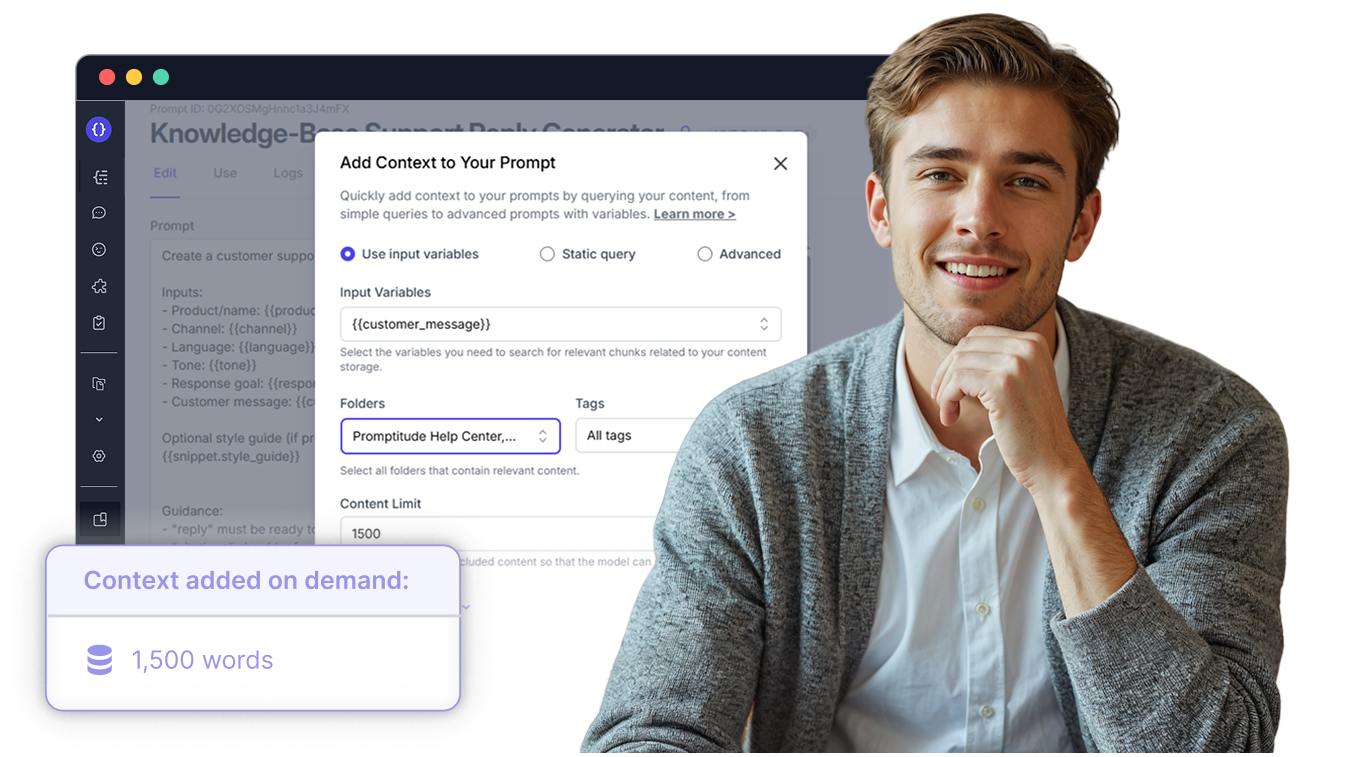This screenshot has height=757, width=1353.
Task: Click the prompt line "- Tone: {{tone}}"
Action: point(209,365)
